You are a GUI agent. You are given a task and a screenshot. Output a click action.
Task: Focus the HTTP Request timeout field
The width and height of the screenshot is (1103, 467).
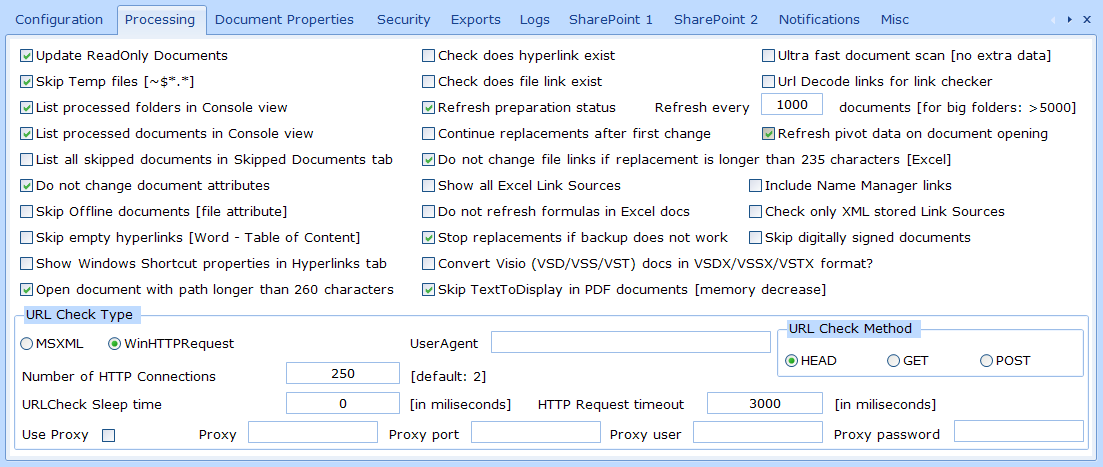pyautogui.click(x=764, y=403)
